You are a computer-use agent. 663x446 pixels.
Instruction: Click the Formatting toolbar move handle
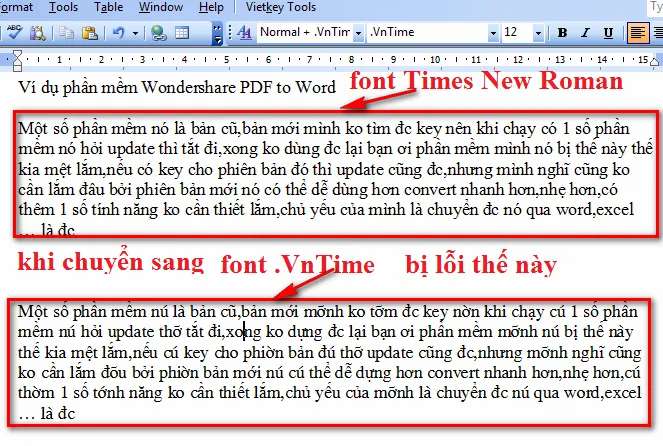[230, 33]
